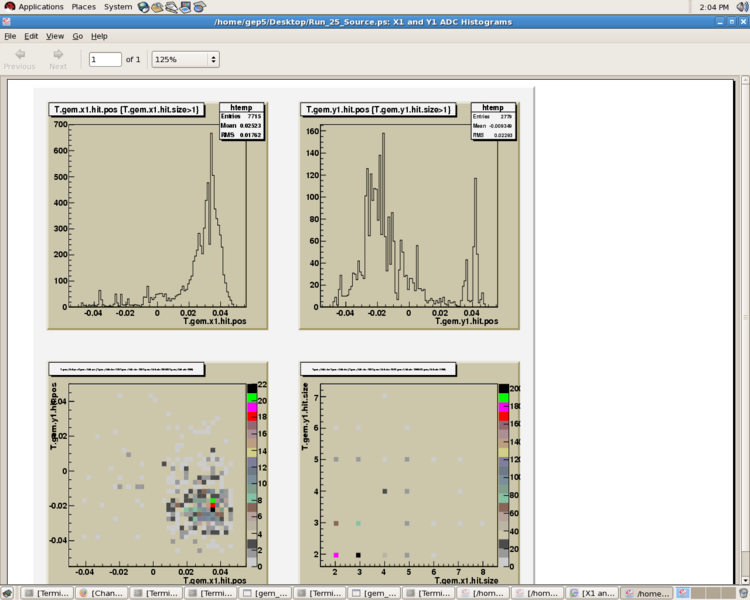
Task: Click the htemp stats box of y1 histogram
Action: 493,121
